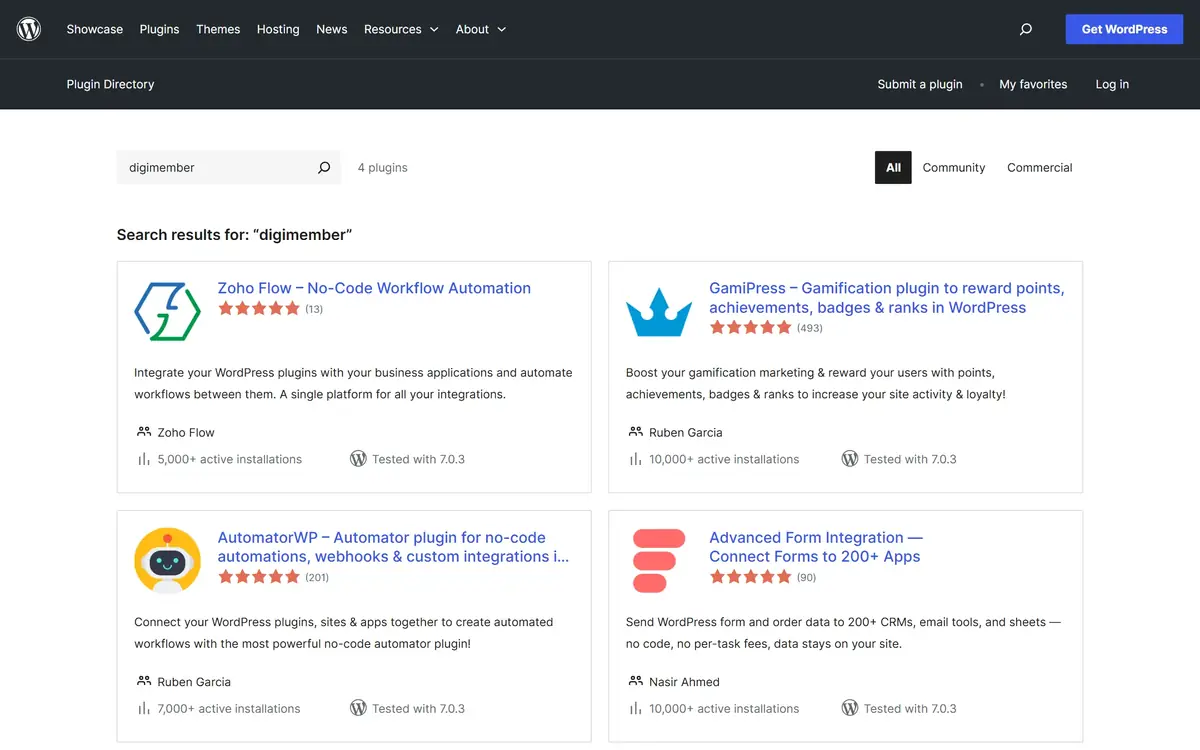
Task: Click the '4 plugins' result count
Action: (x=383, y=168)
